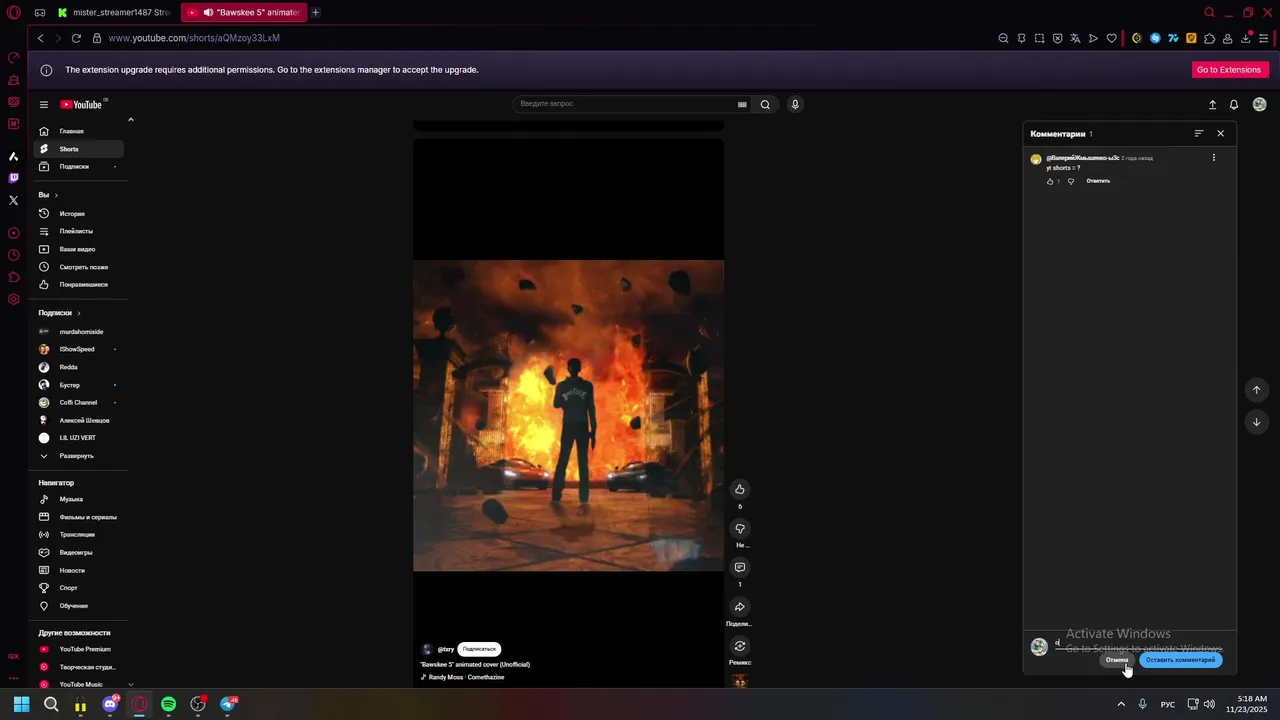Click the create/upload icon in YouTube header
1280x720 pixels.
[x=1212, y=104]
